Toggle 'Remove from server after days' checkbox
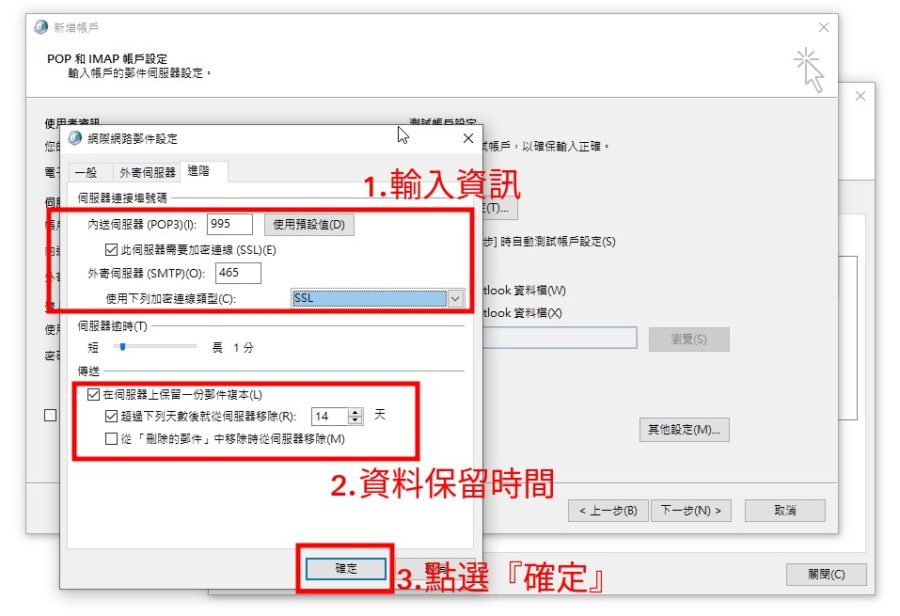The height and width of the screenshot is (616, 900). tap(111, 416)
